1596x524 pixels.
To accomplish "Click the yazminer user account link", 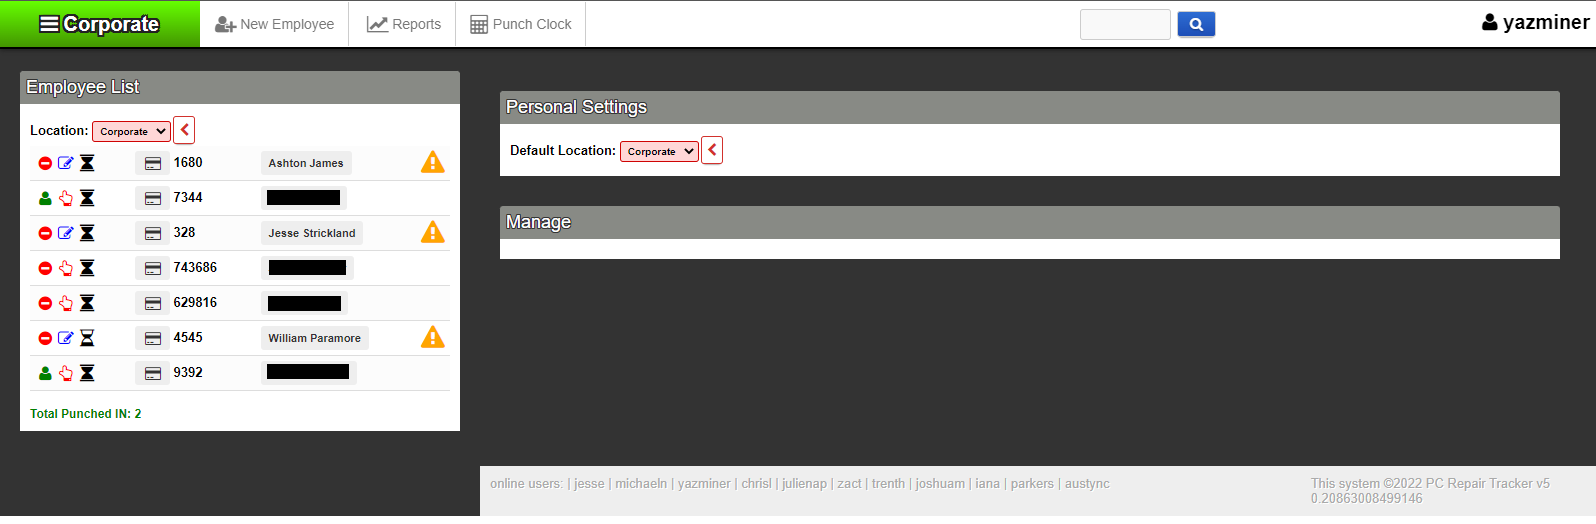I will [x=1535, y=23].
